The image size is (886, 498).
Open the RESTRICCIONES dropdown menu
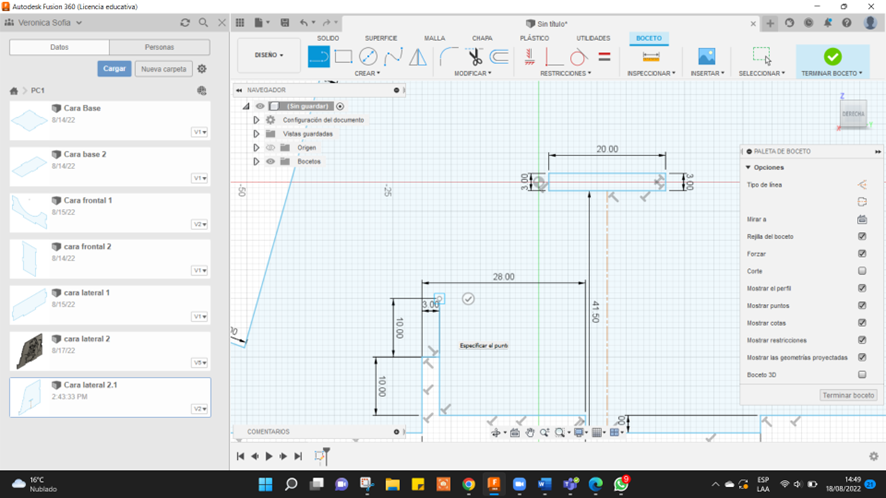(566, 73)
